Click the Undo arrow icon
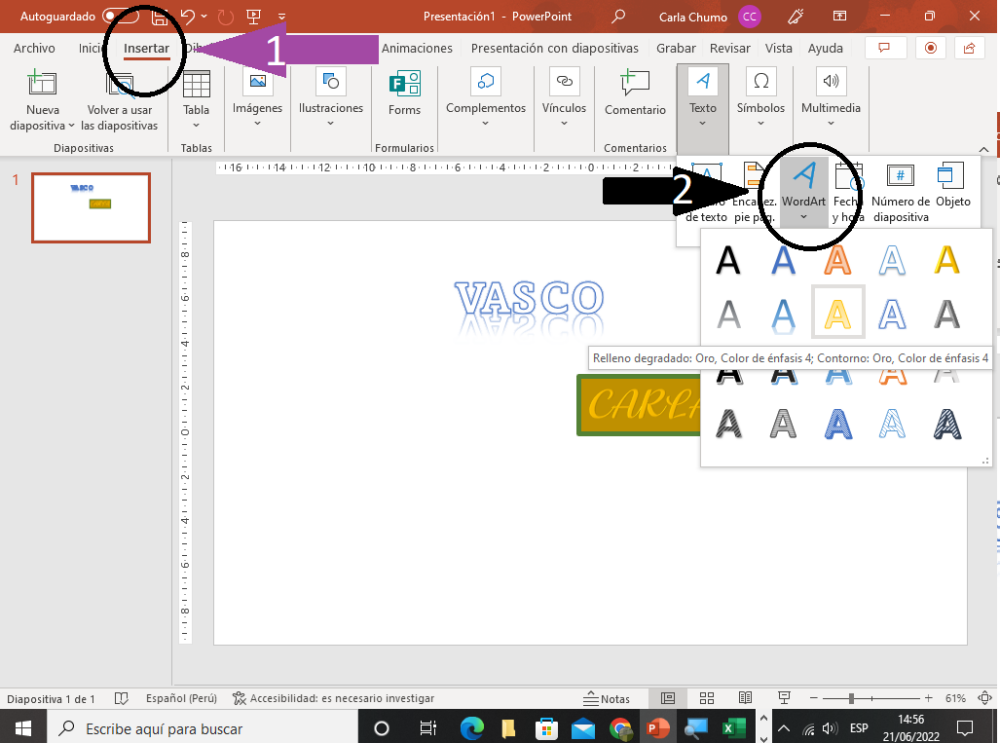1000x743 pixels. (x=188, y=17)
